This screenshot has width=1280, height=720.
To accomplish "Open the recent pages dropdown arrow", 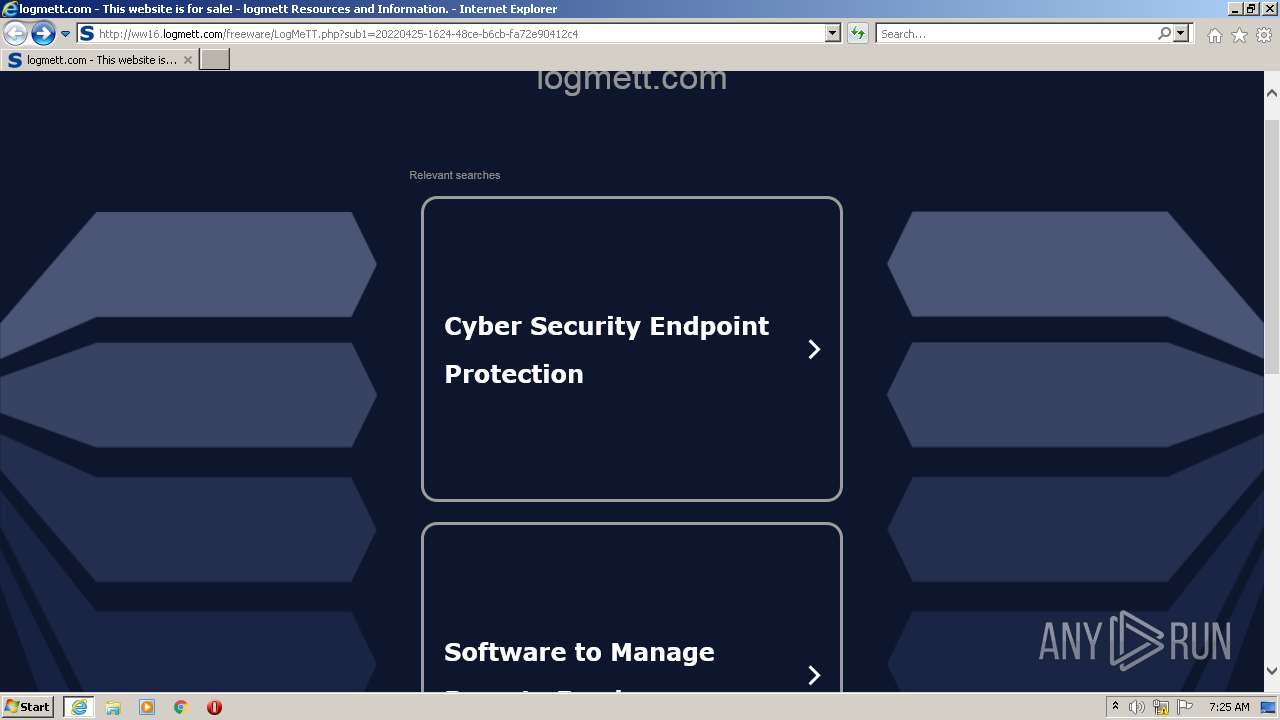I will pyautogui.click(x=65, y=34).
